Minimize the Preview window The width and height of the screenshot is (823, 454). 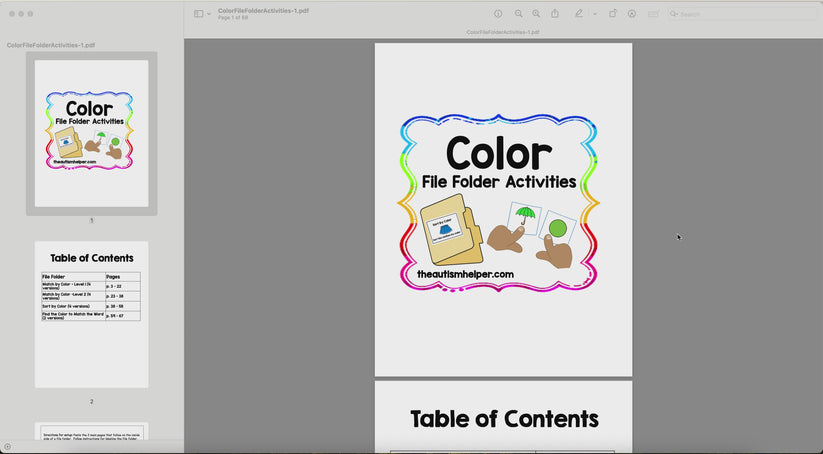22,14
